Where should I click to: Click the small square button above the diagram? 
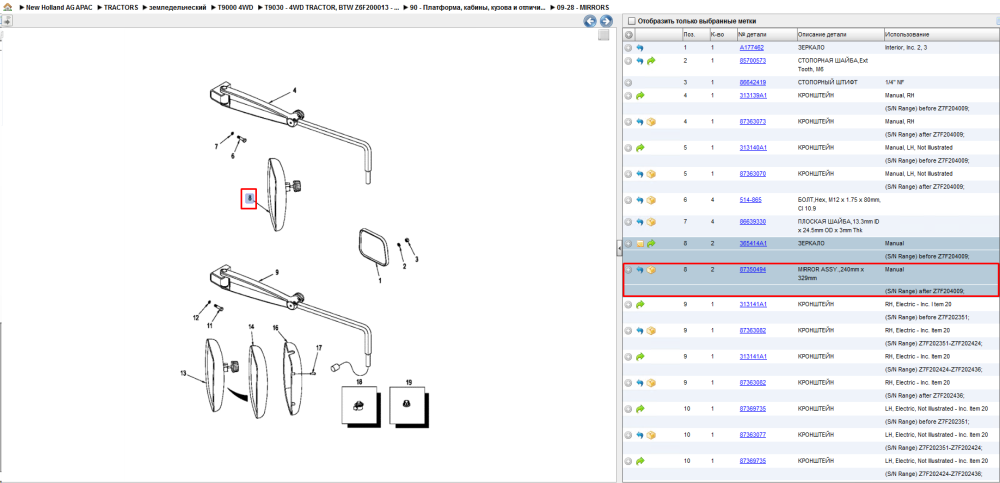click(x=603, y=36)
